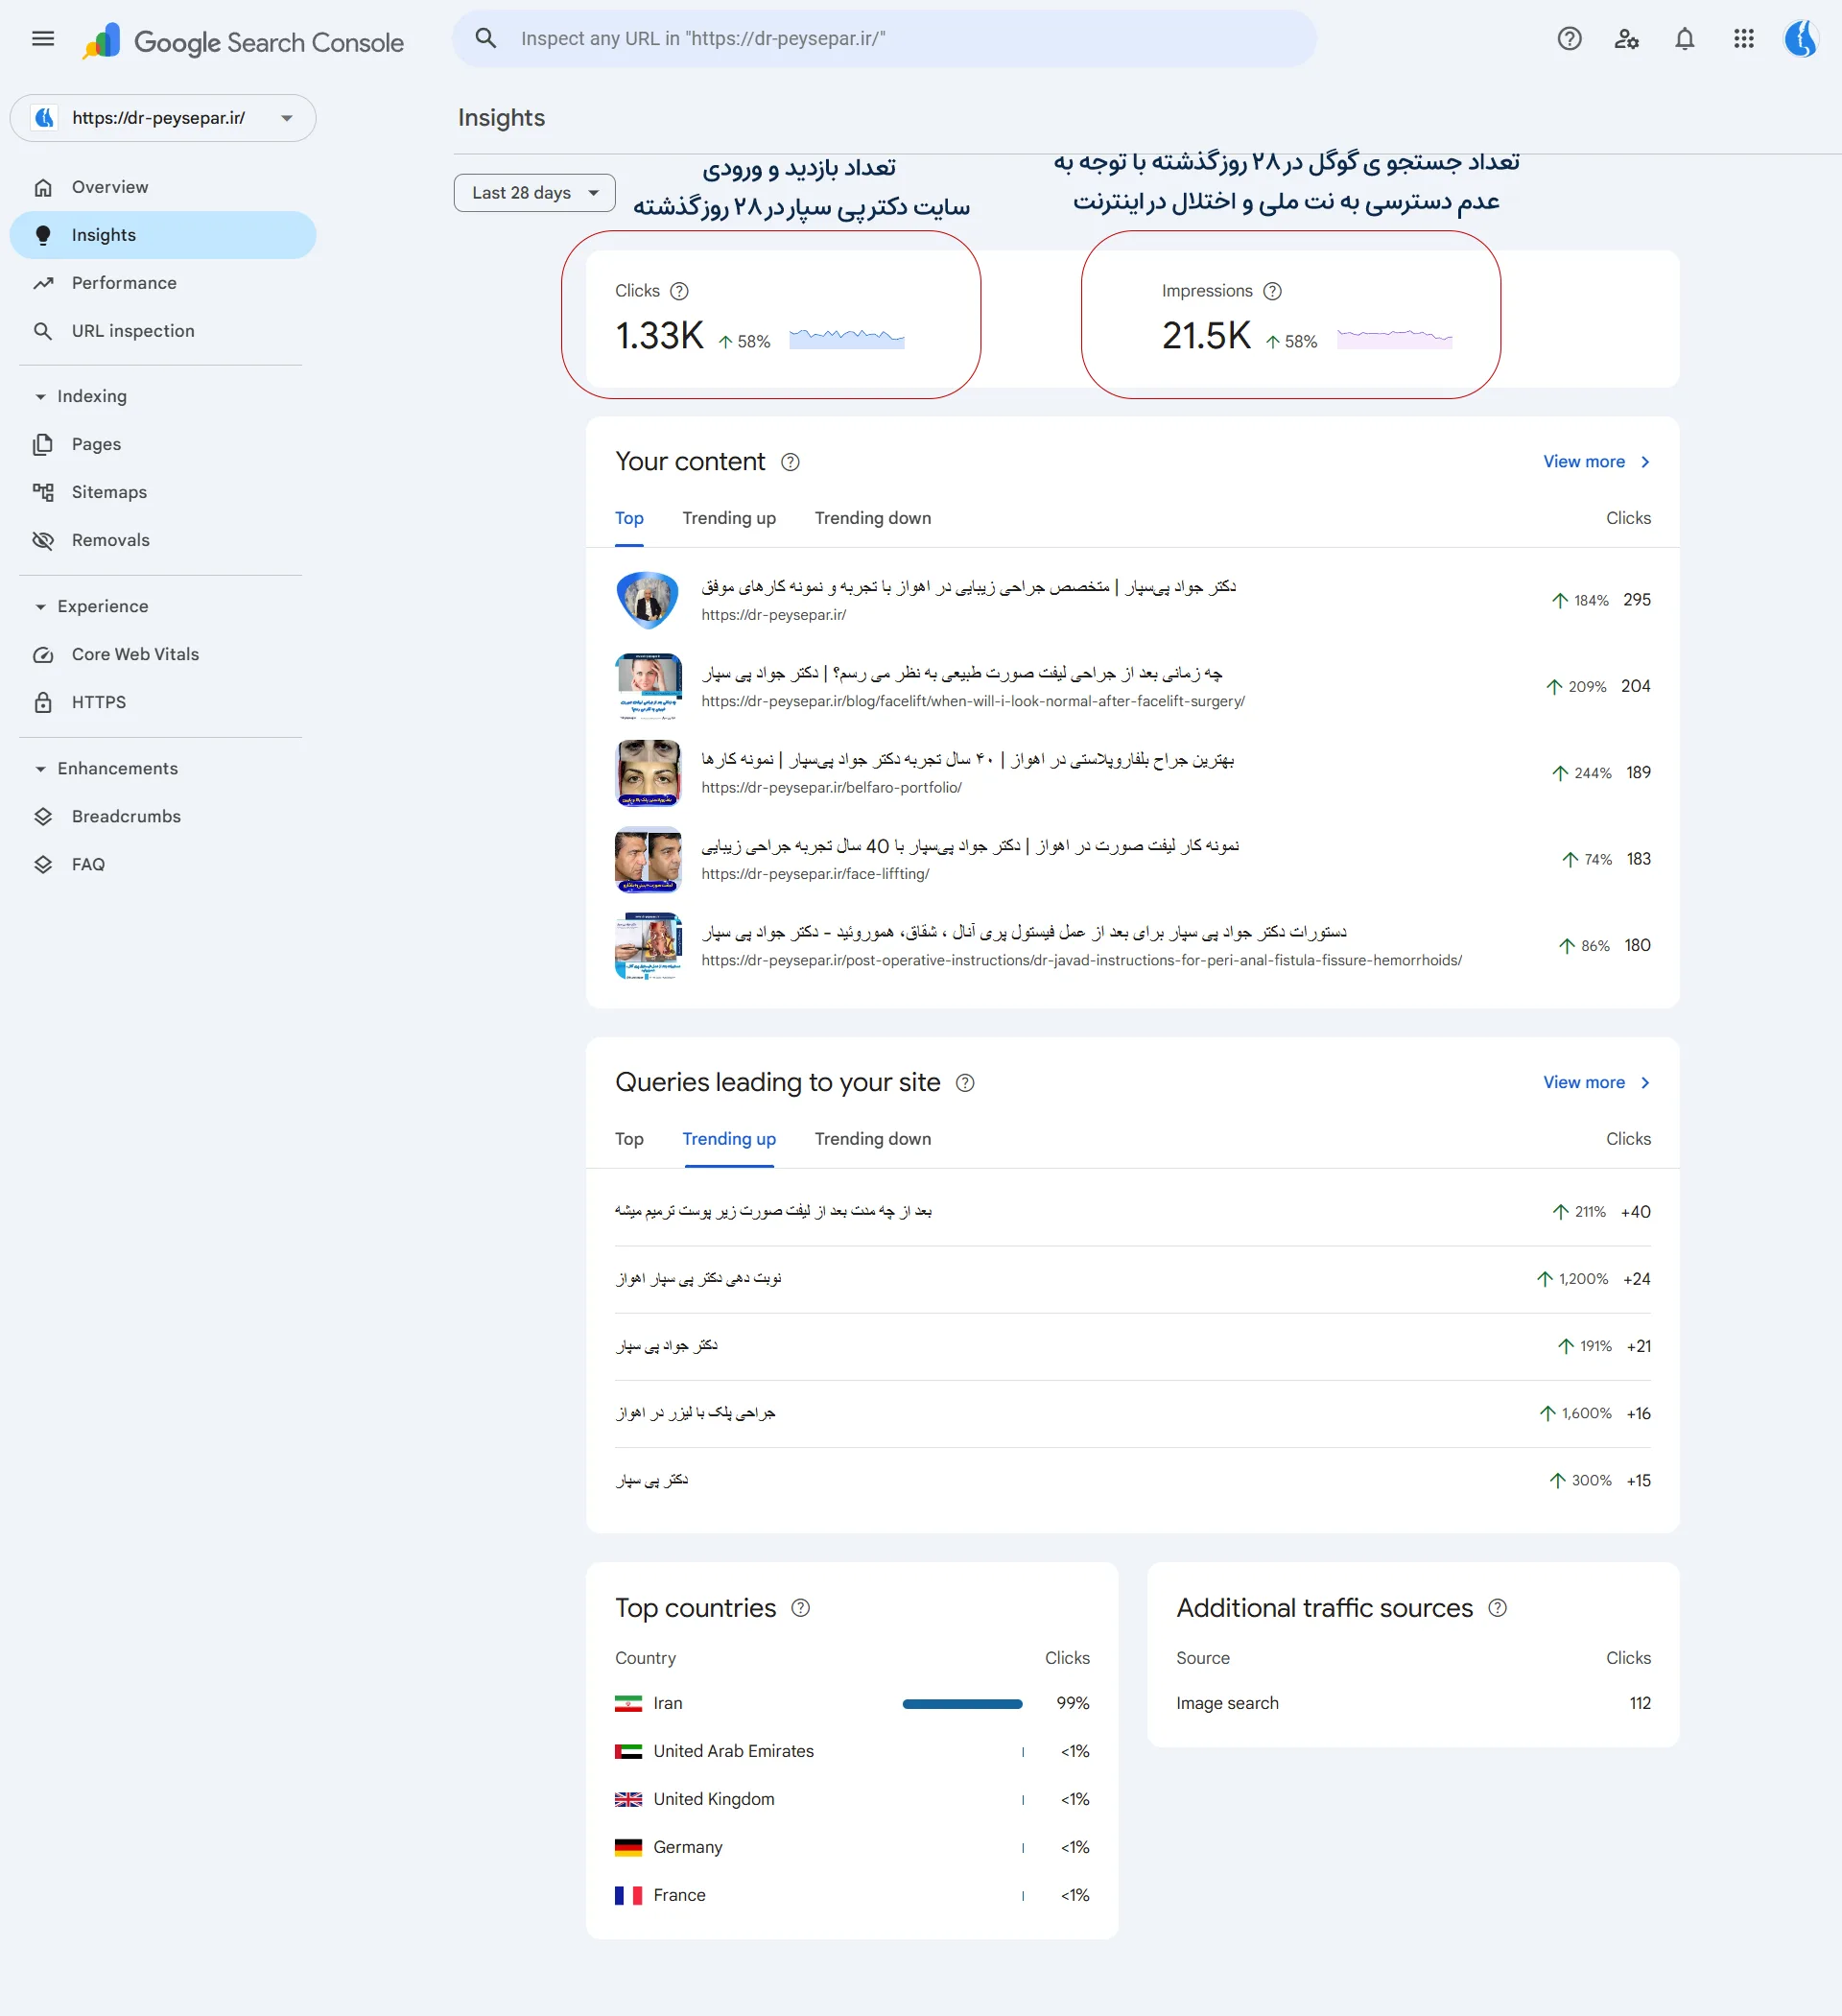Open the notifications bell
This screenshot has height=2016, width=1842.
(1685, 39)
